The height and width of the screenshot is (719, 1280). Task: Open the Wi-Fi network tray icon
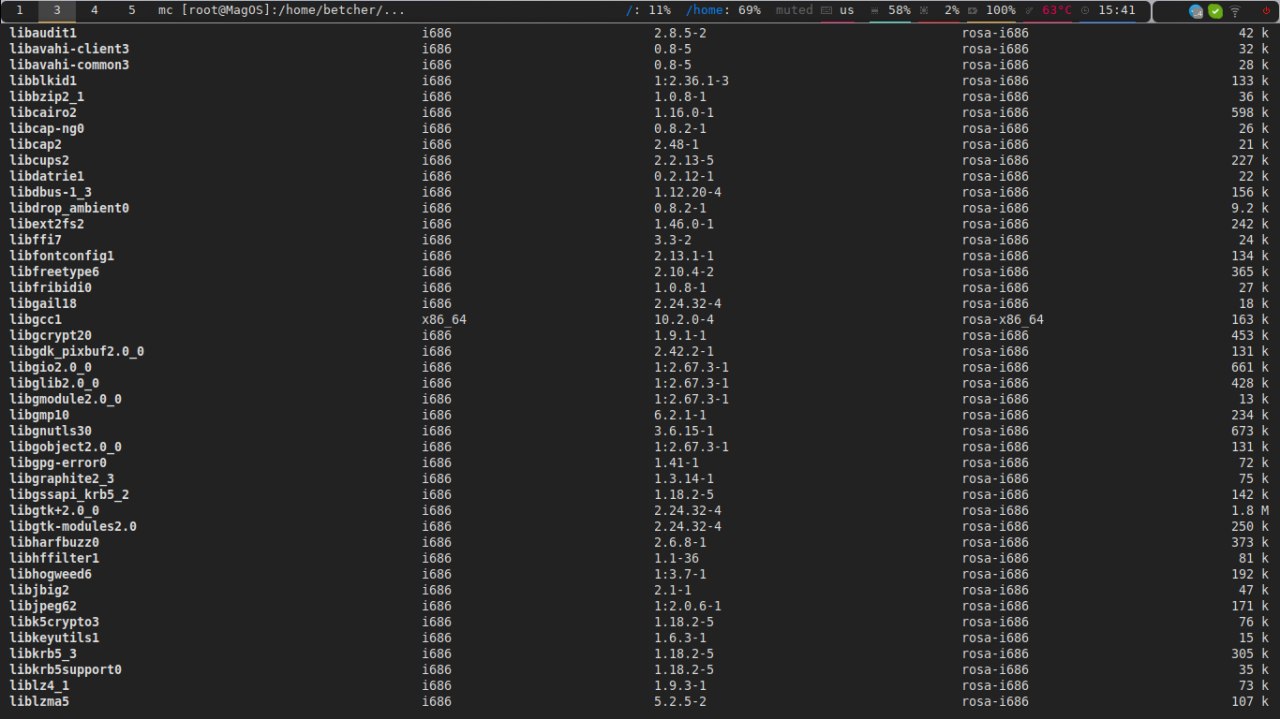click(1235, 11)
